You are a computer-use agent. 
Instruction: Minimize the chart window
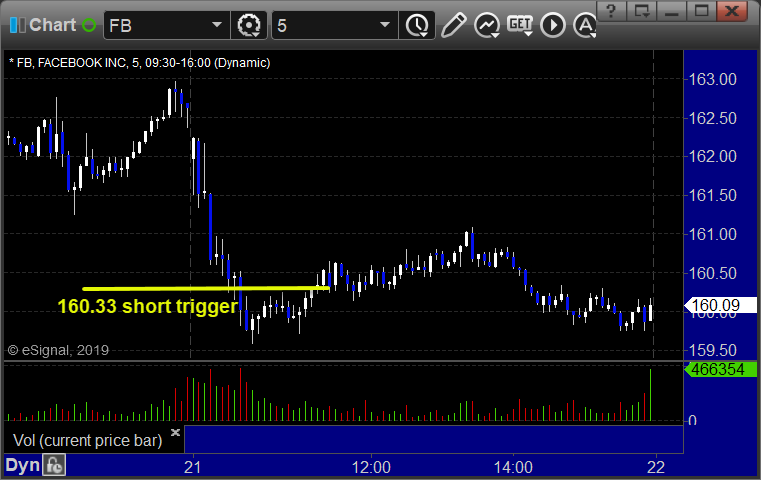671,11
